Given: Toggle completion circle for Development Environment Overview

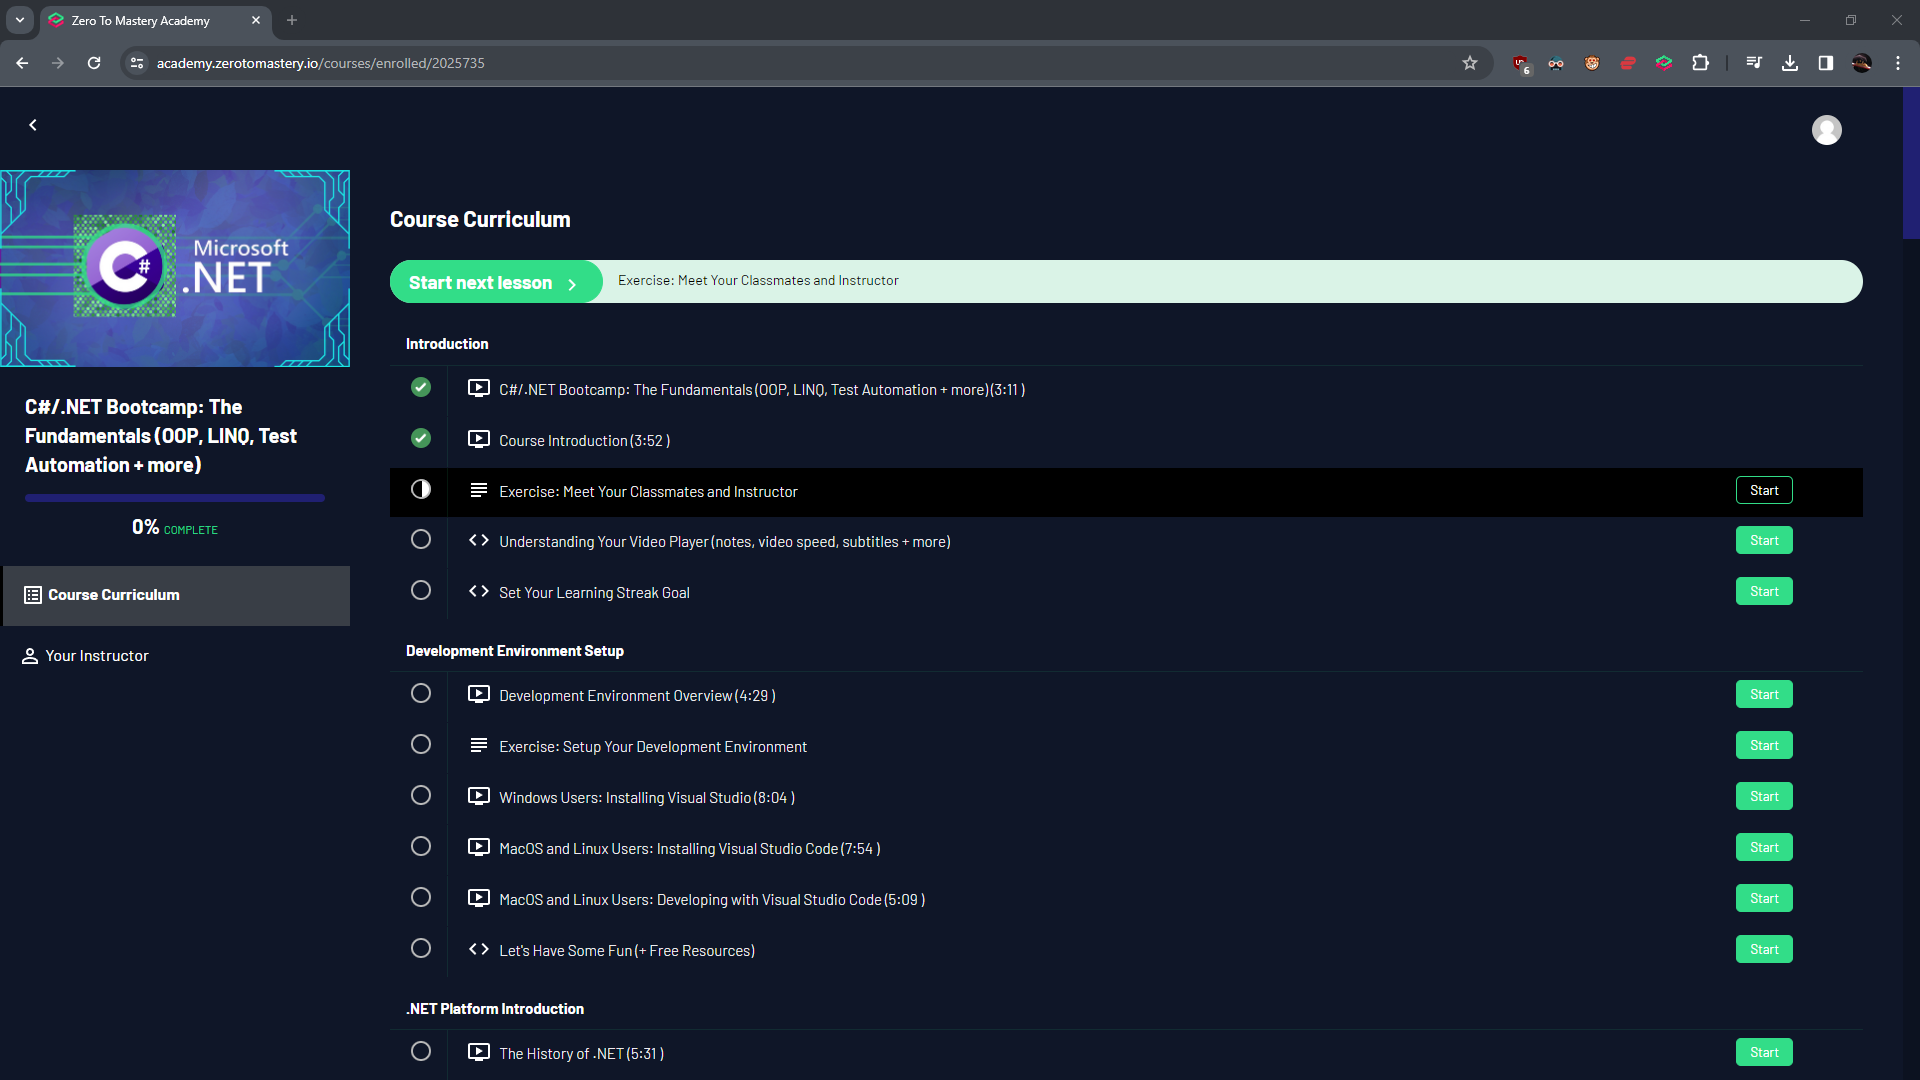Looking at the screenshot, I should (421, 694).
